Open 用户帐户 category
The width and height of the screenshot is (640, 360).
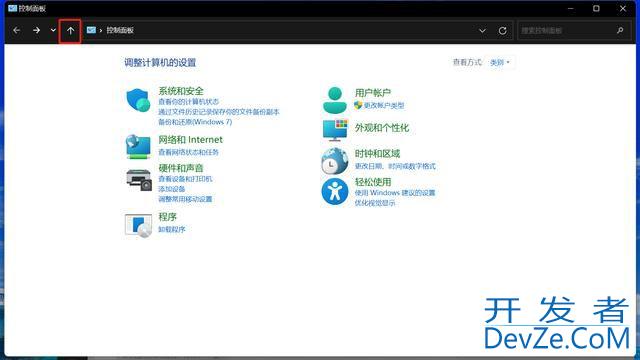(x=373, y=93)
